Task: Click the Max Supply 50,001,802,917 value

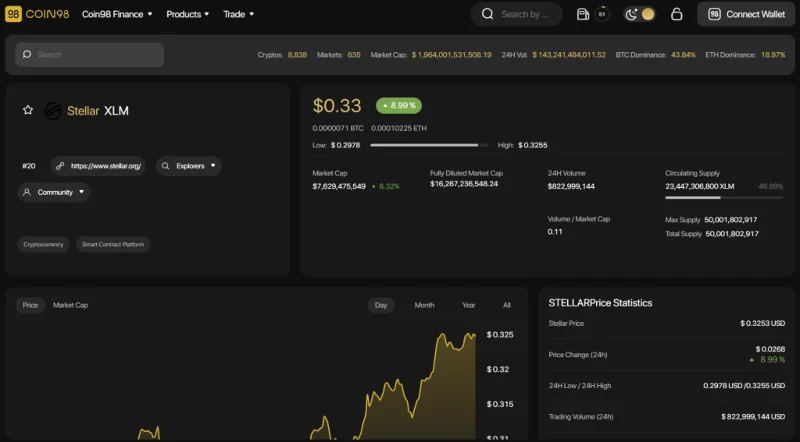Action: [731, 219]
